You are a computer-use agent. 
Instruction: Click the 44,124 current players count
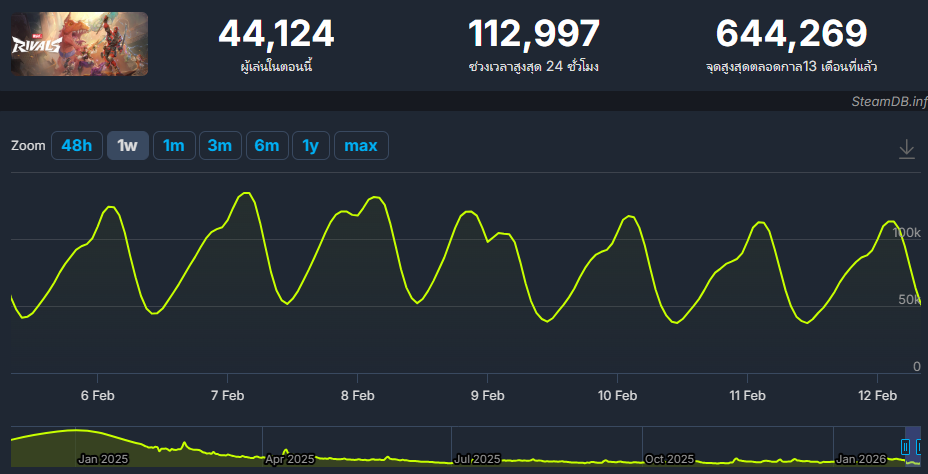276,34
